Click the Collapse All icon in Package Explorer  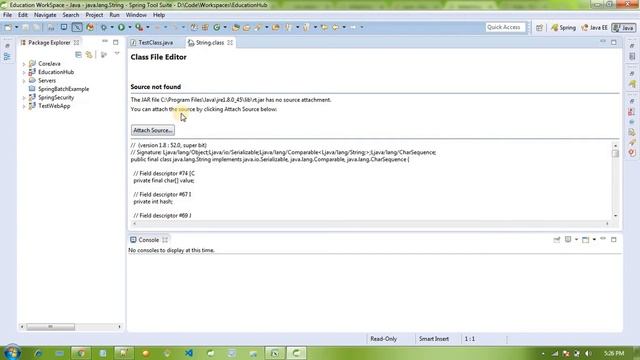point(78,54)
